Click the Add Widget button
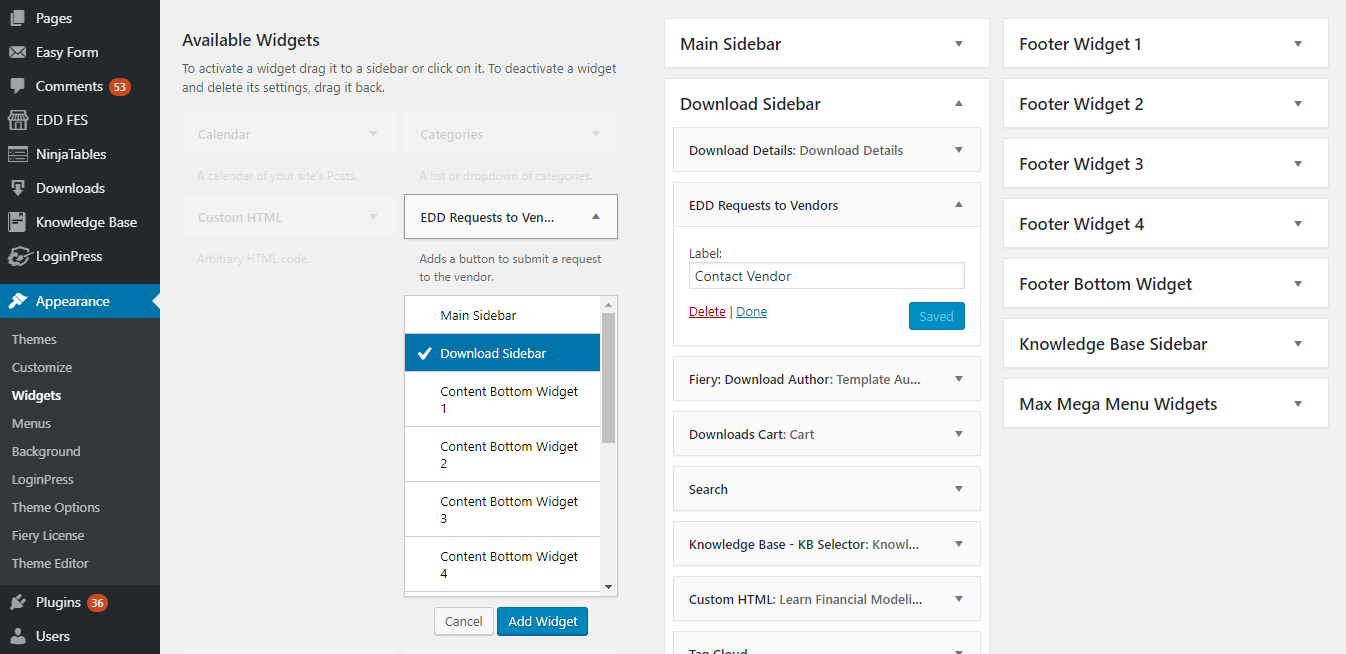 click(543, 621)
